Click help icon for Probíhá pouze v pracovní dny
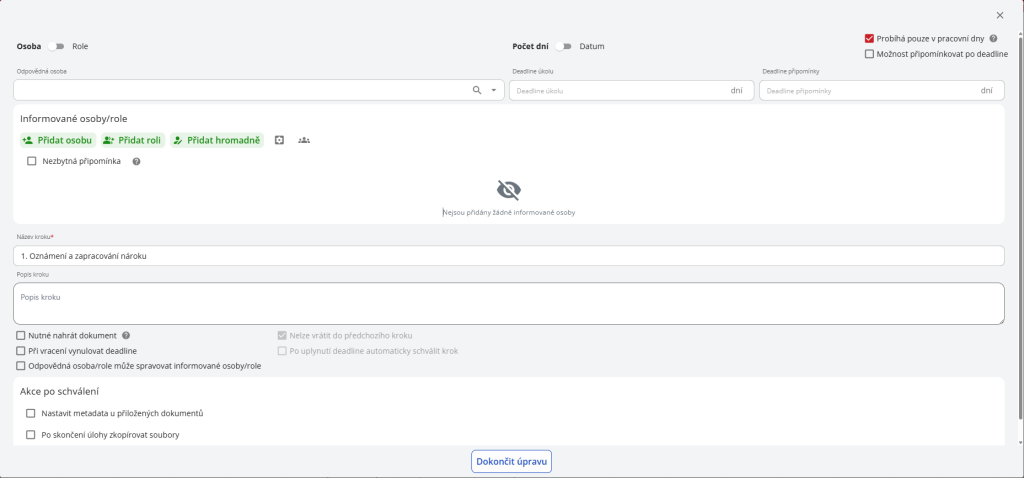The width and height of the screenshot is (1024, 478). click(x=993, y=39)
